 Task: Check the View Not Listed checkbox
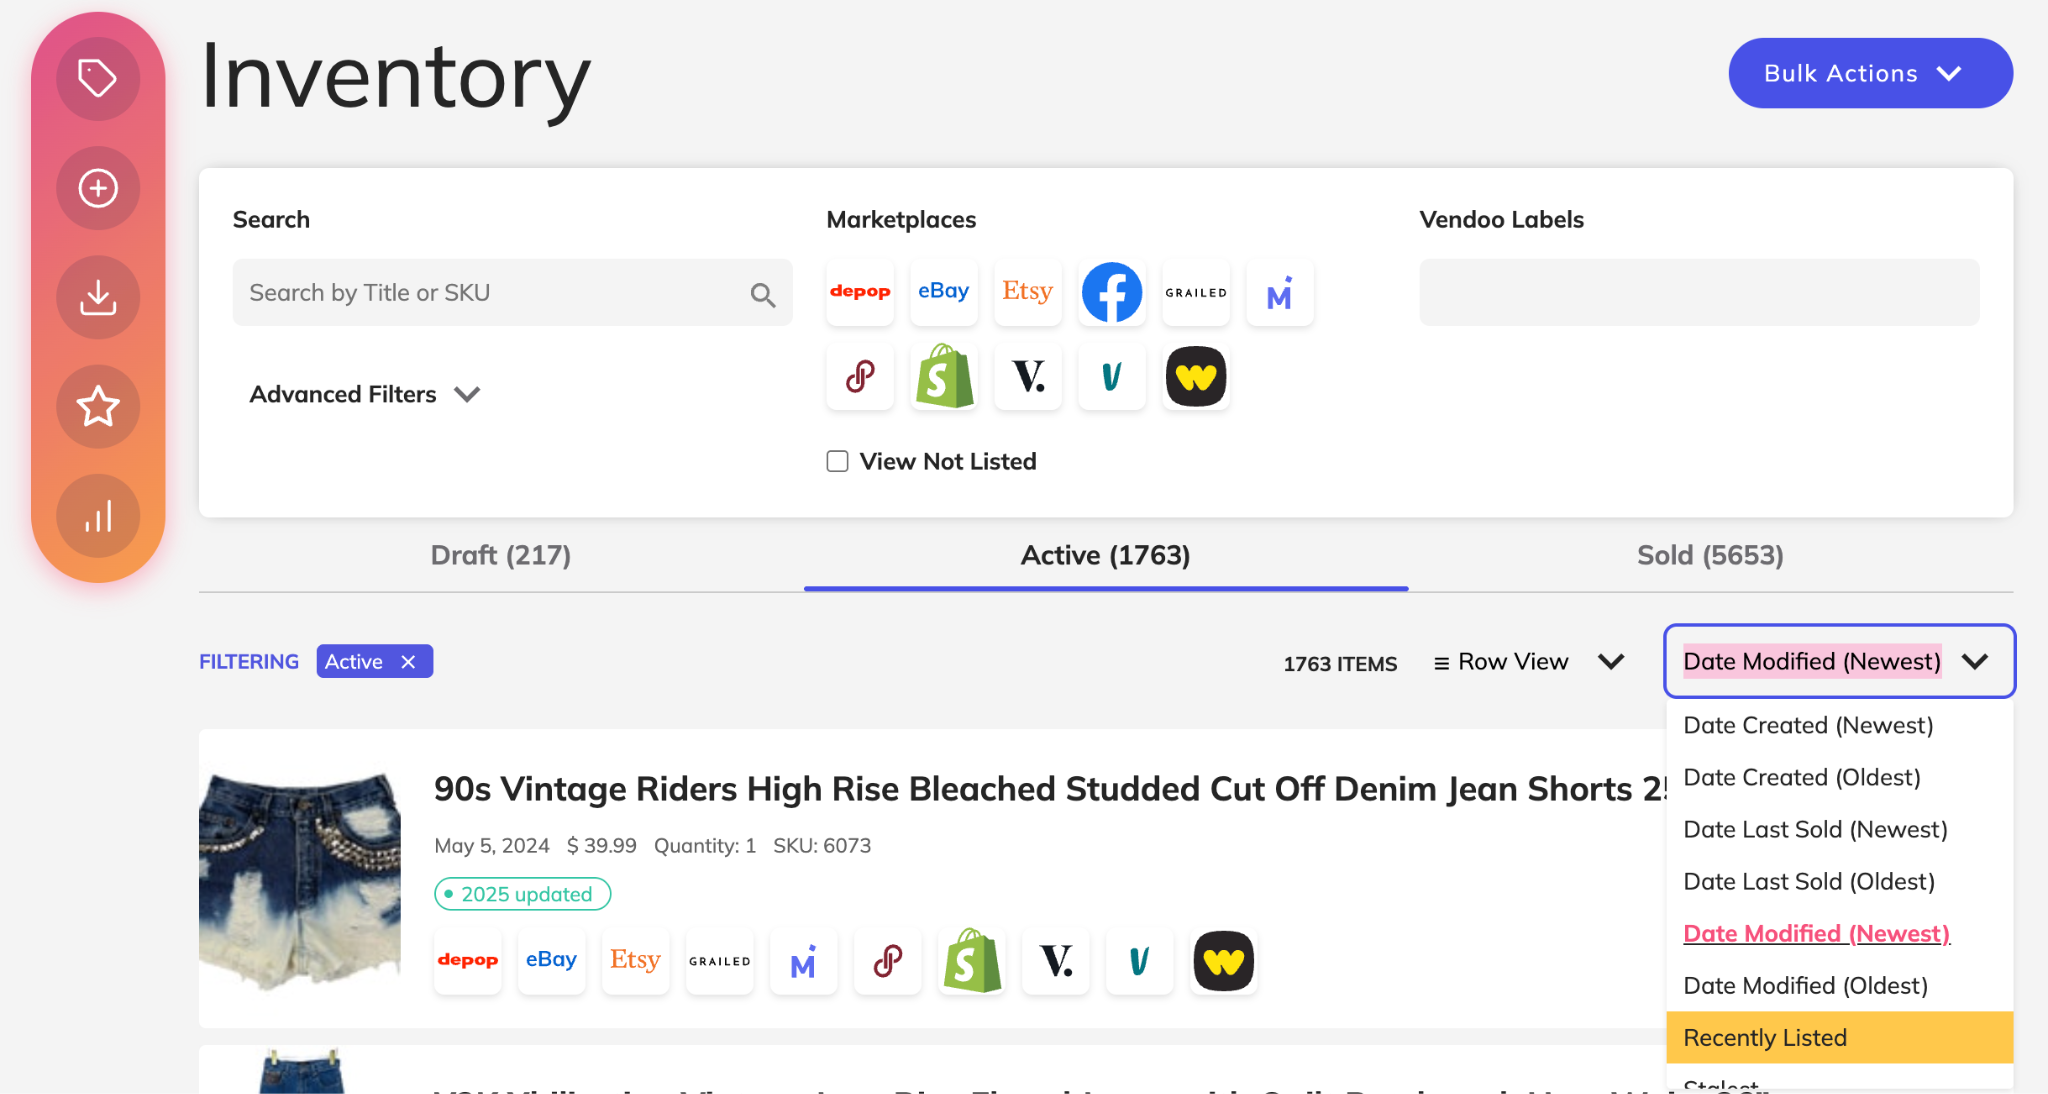point(838,461)
